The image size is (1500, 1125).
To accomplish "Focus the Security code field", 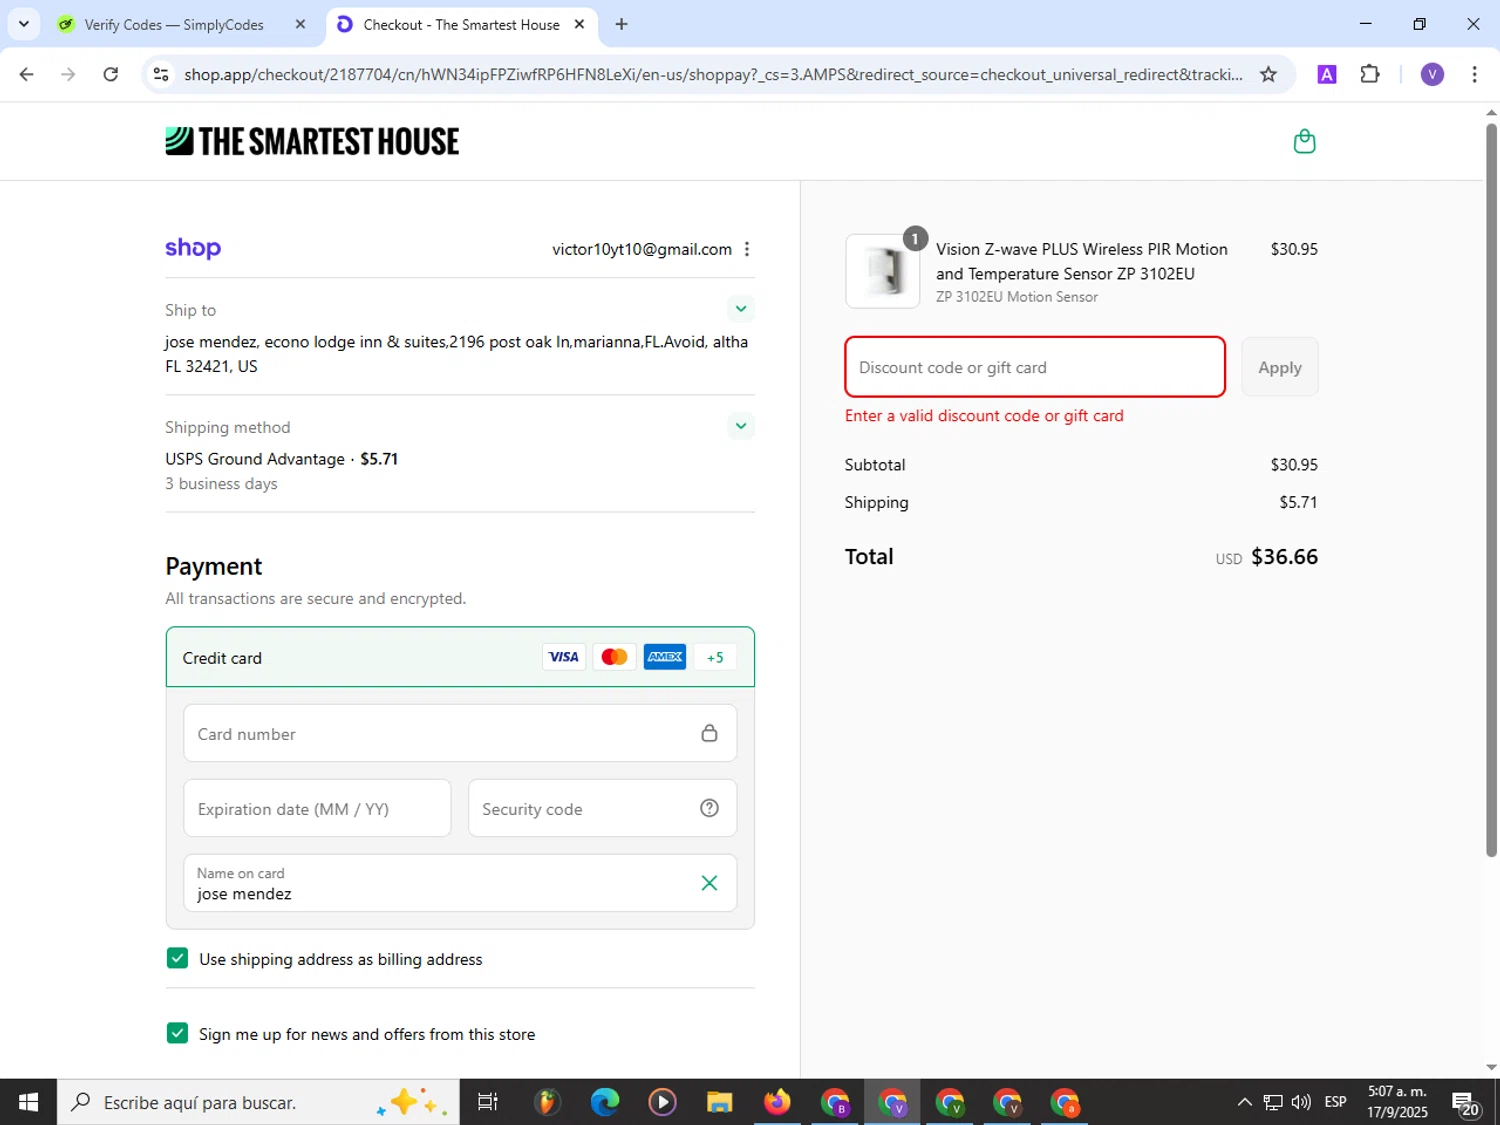I will (602, 808).
